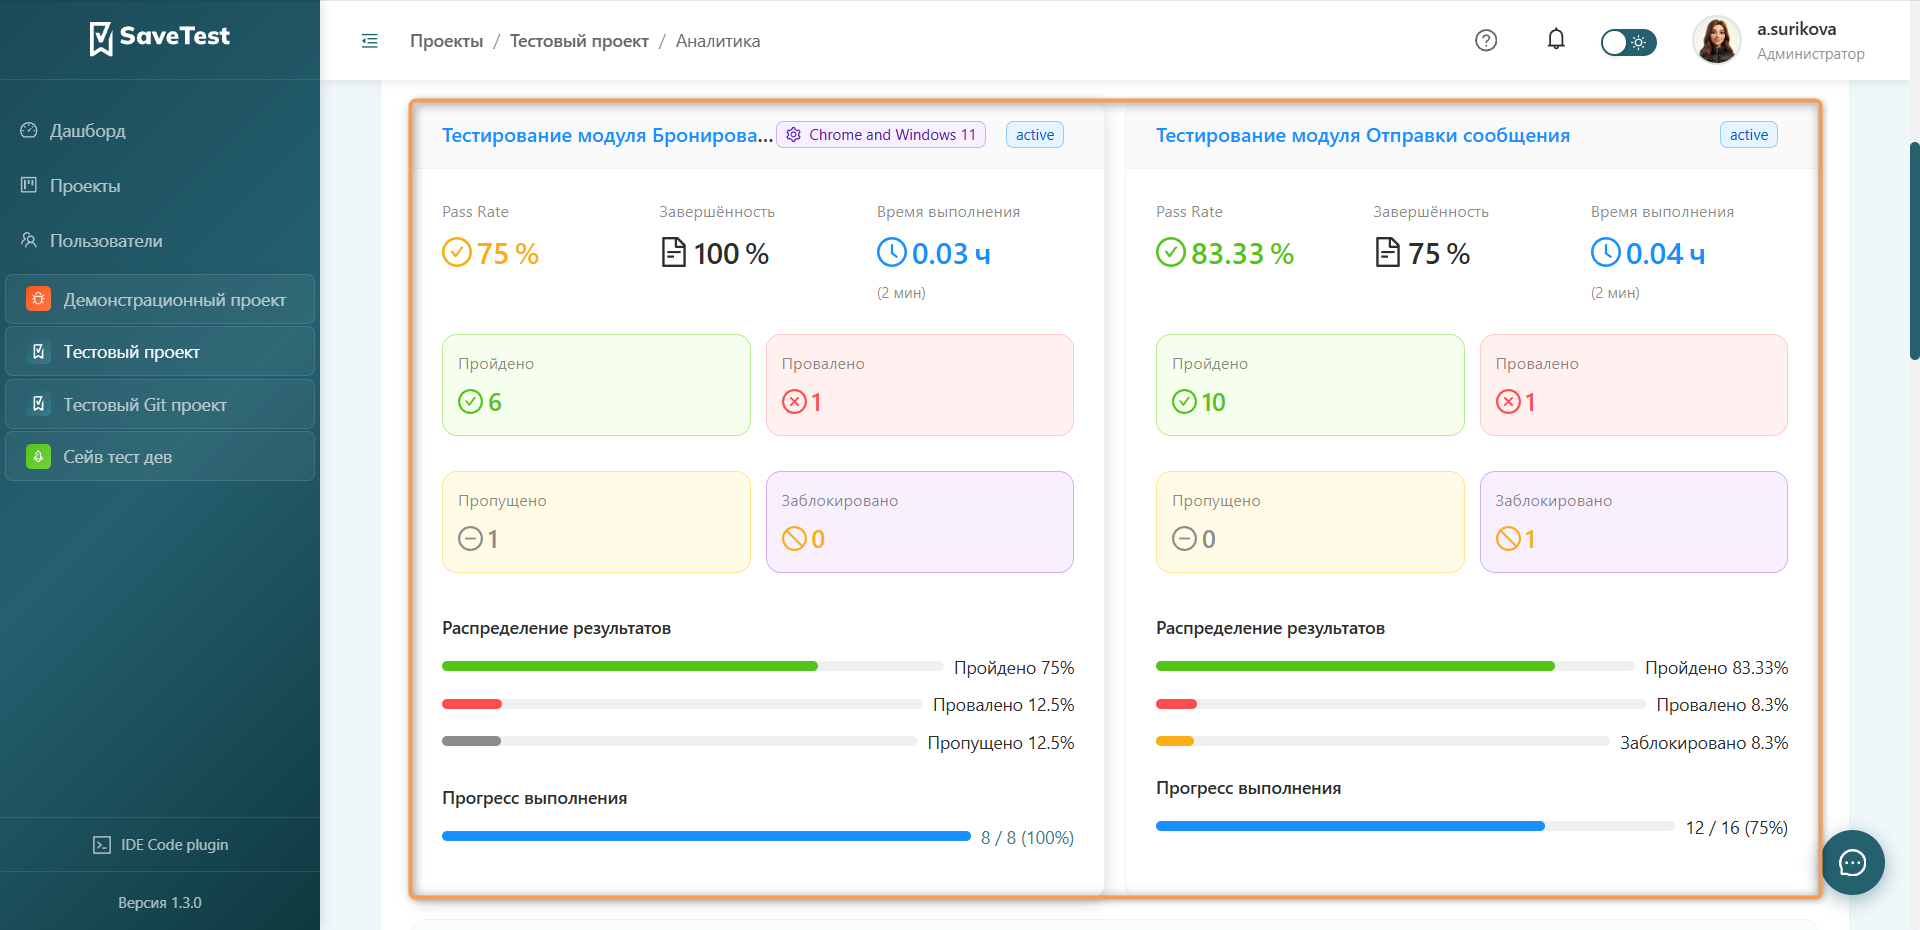This screenshot has width=1920, height=930.
Task: Click the 8 / 8 (100%) progress bar
Action: click(706, 836)
